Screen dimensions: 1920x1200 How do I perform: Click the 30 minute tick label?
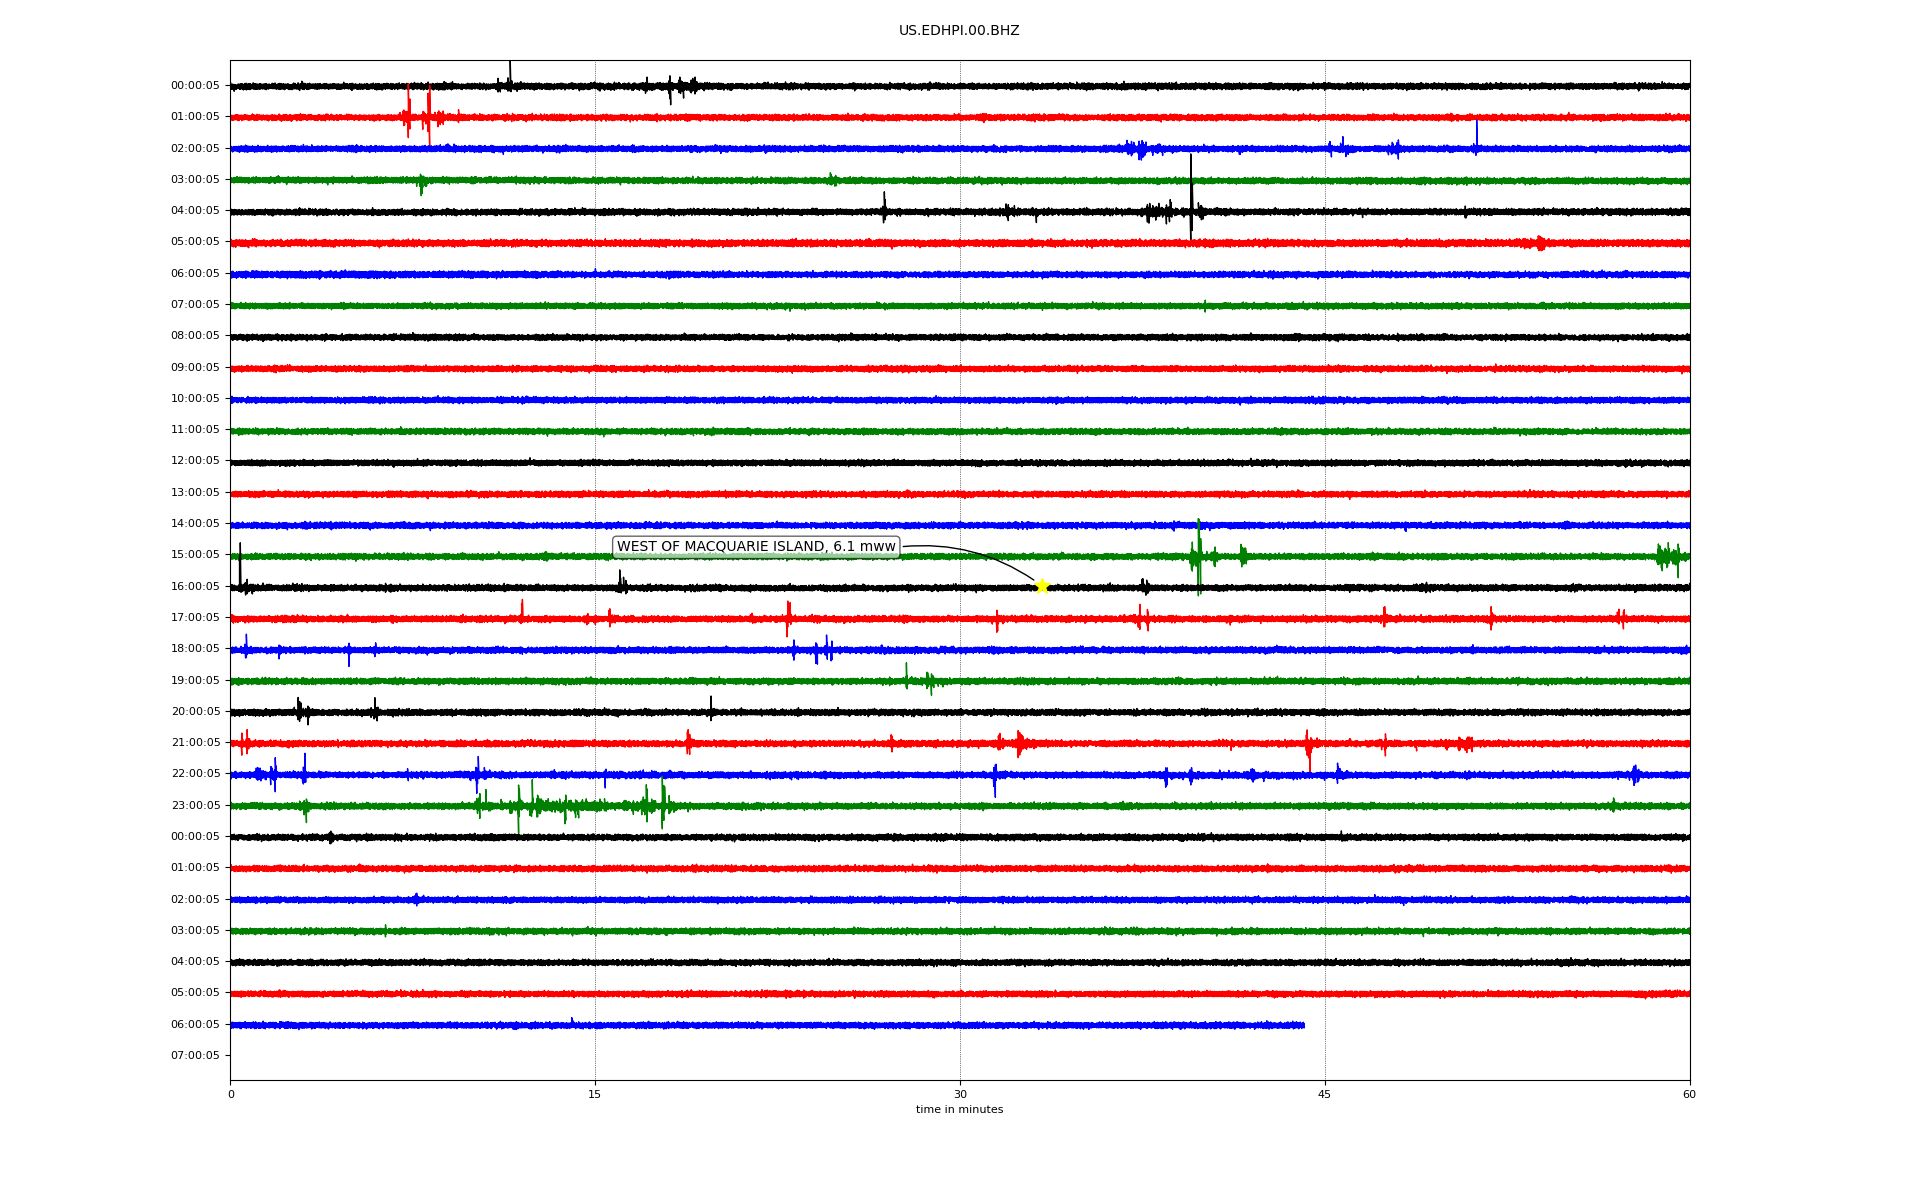960,1094
